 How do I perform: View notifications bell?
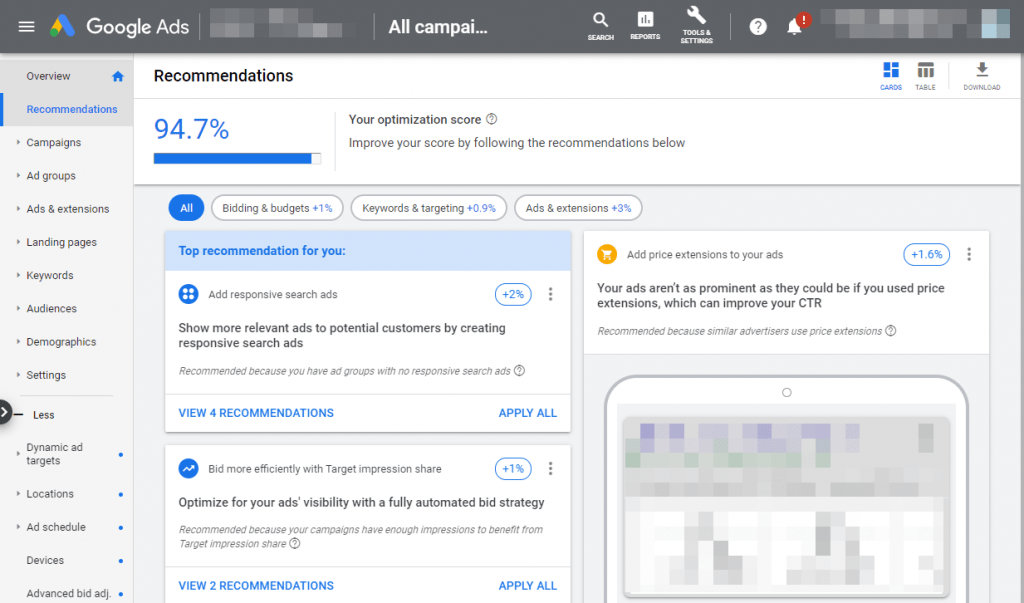pos(795,27)
